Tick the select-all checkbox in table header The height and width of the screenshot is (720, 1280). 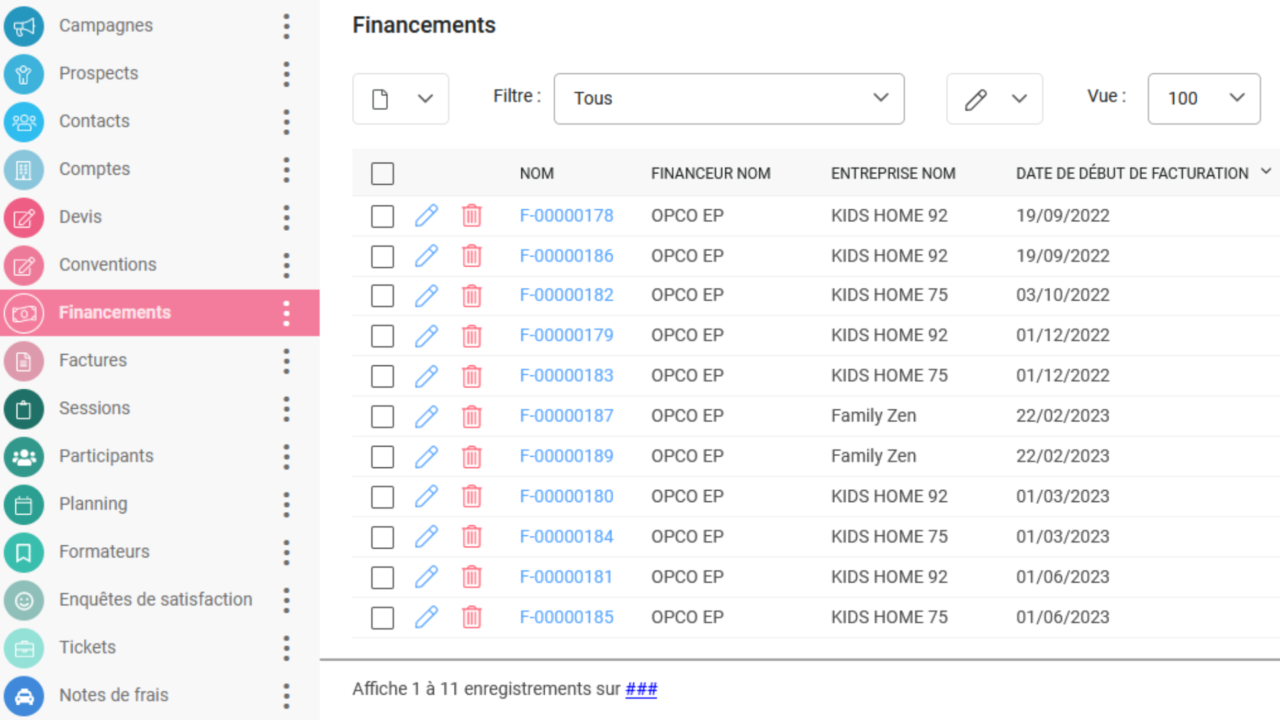click(382, 174)
